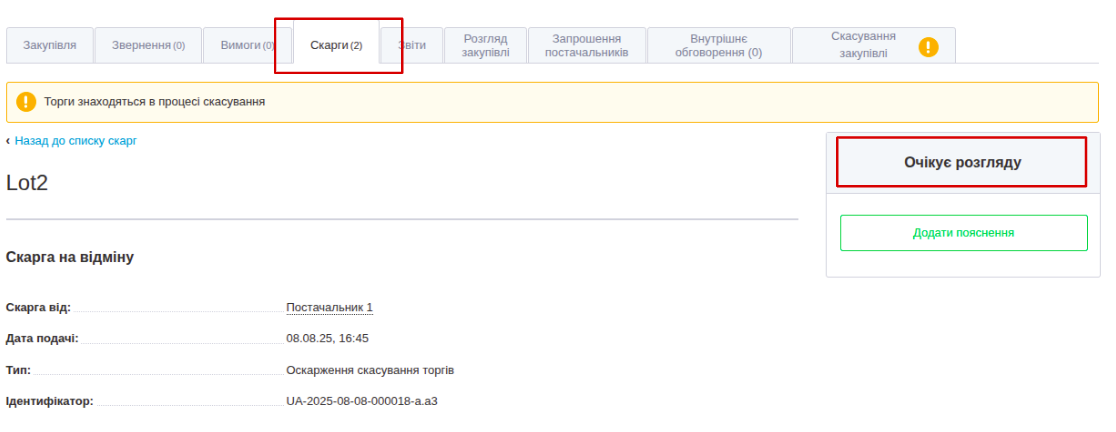Click the yellow alert icon in the notification banner
Screen dimensions: 1116x432
(26, 102)
